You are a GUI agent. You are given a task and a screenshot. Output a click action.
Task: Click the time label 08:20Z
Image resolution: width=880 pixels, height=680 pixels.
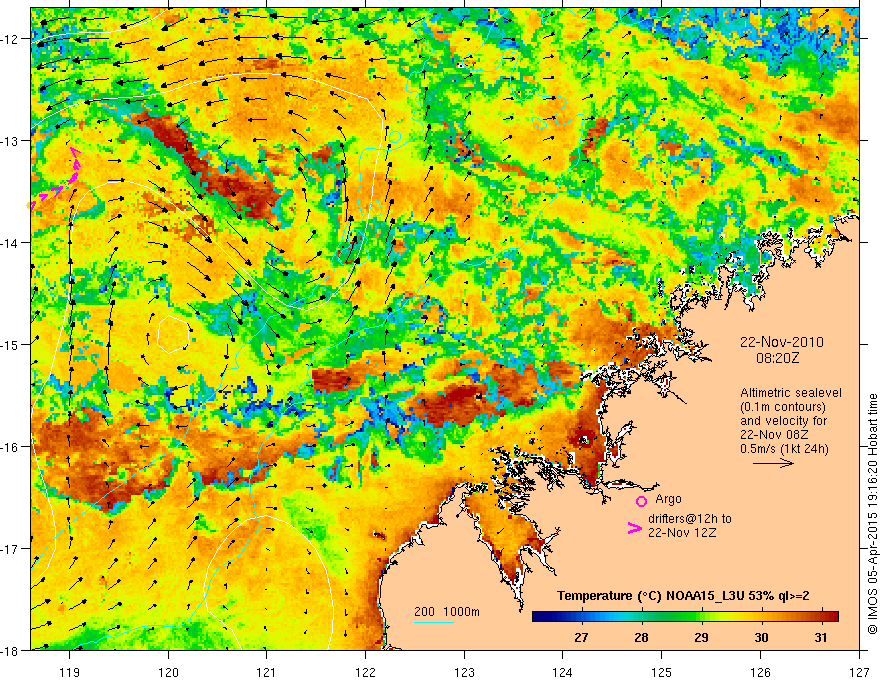(x=777, y=358)
